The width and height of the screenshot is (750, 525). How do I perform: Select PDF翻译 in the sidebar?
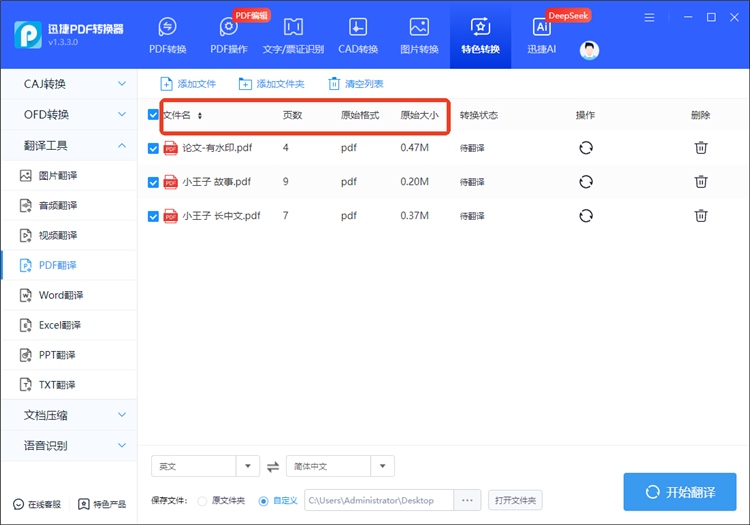click(69, 265)
